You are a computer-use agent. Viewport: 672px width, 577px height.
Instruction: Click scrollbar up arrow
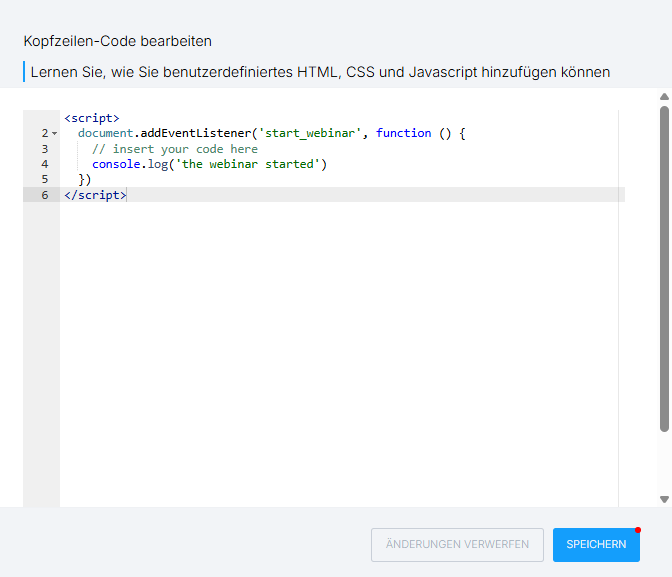(x=664, y=97)
